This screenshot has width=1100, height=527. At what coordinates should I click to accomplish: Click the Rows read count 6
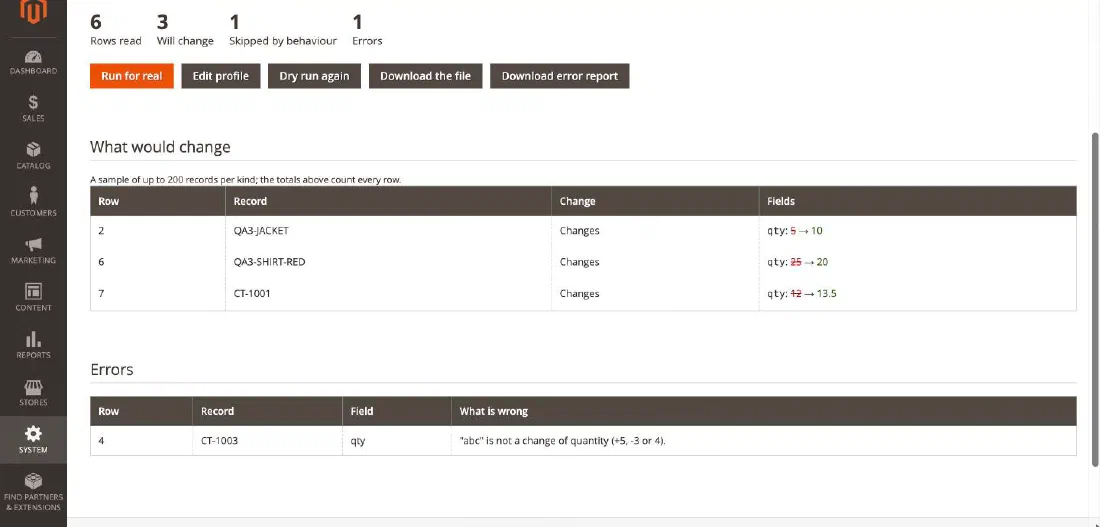pos(96,22)
